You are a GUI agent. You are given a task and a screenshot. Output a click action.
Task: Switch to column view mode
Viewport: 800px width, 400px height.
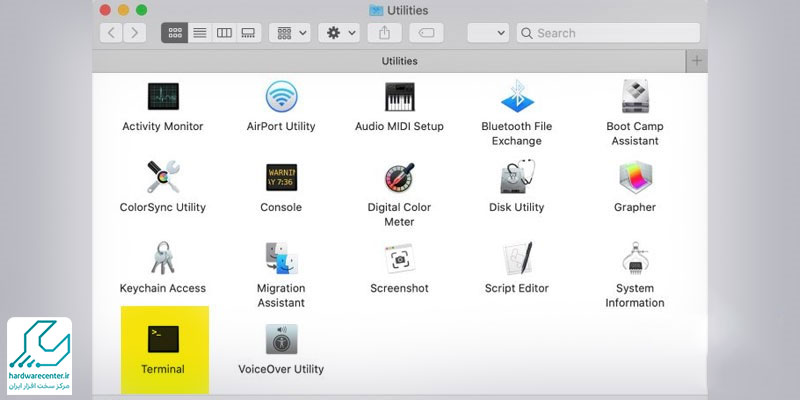pyautogui.click(x=224, y=33)
